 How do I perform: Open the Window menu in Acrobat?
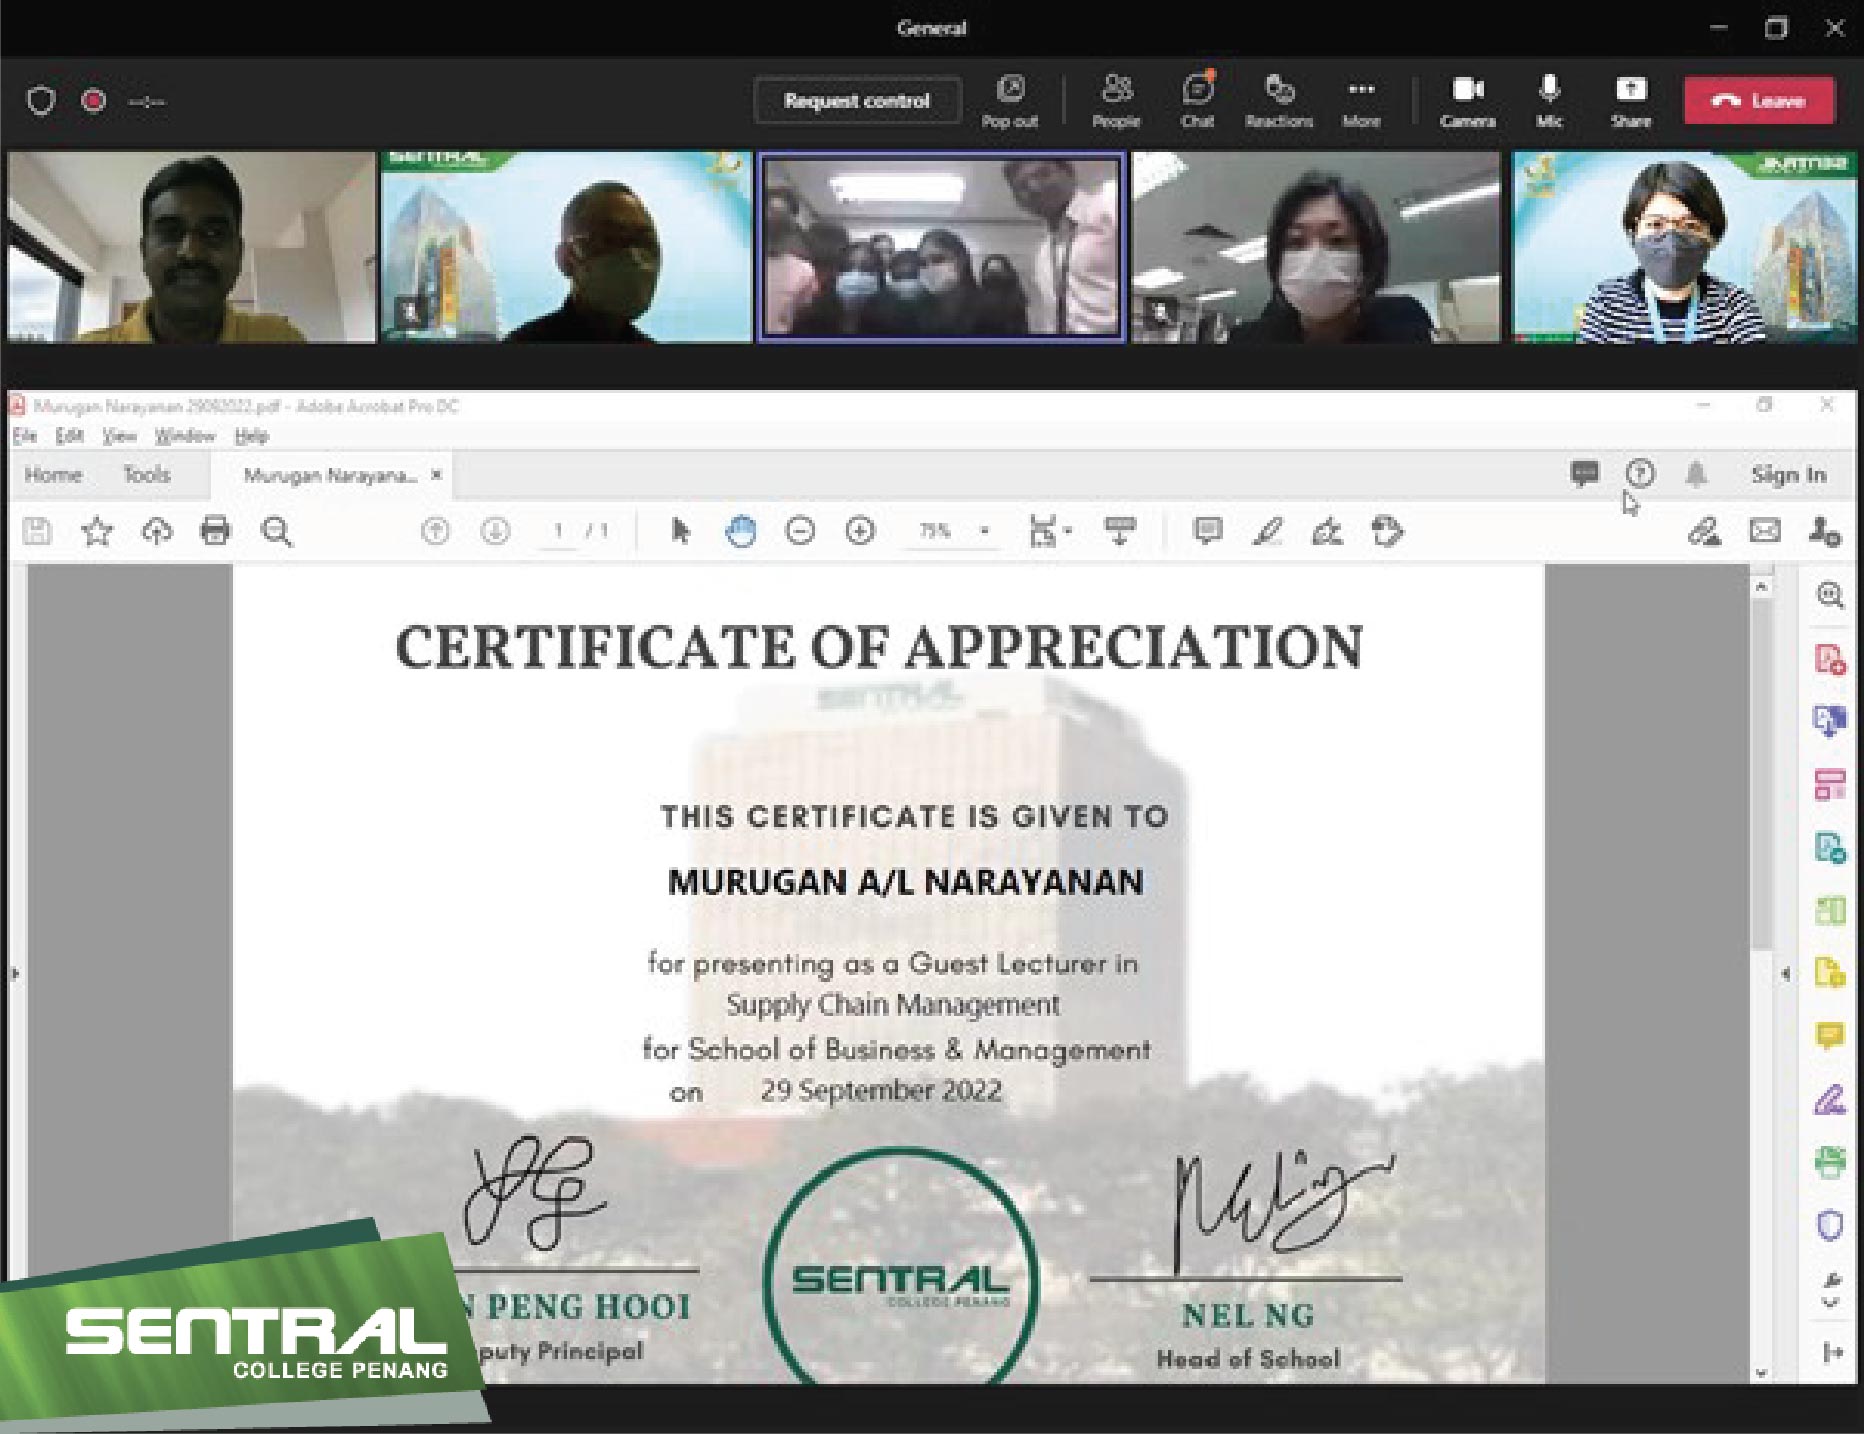click(185, 436)
